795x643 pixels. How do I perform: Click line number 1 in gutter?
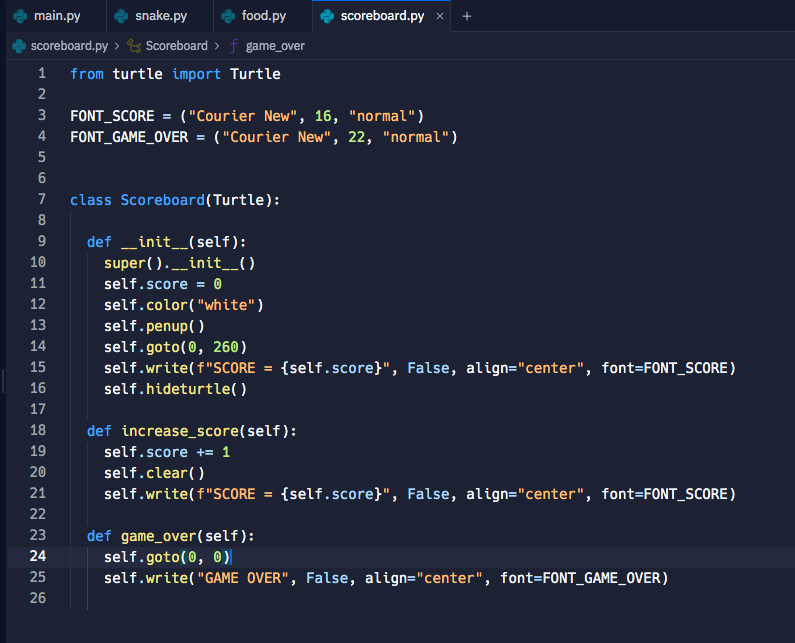42,74
